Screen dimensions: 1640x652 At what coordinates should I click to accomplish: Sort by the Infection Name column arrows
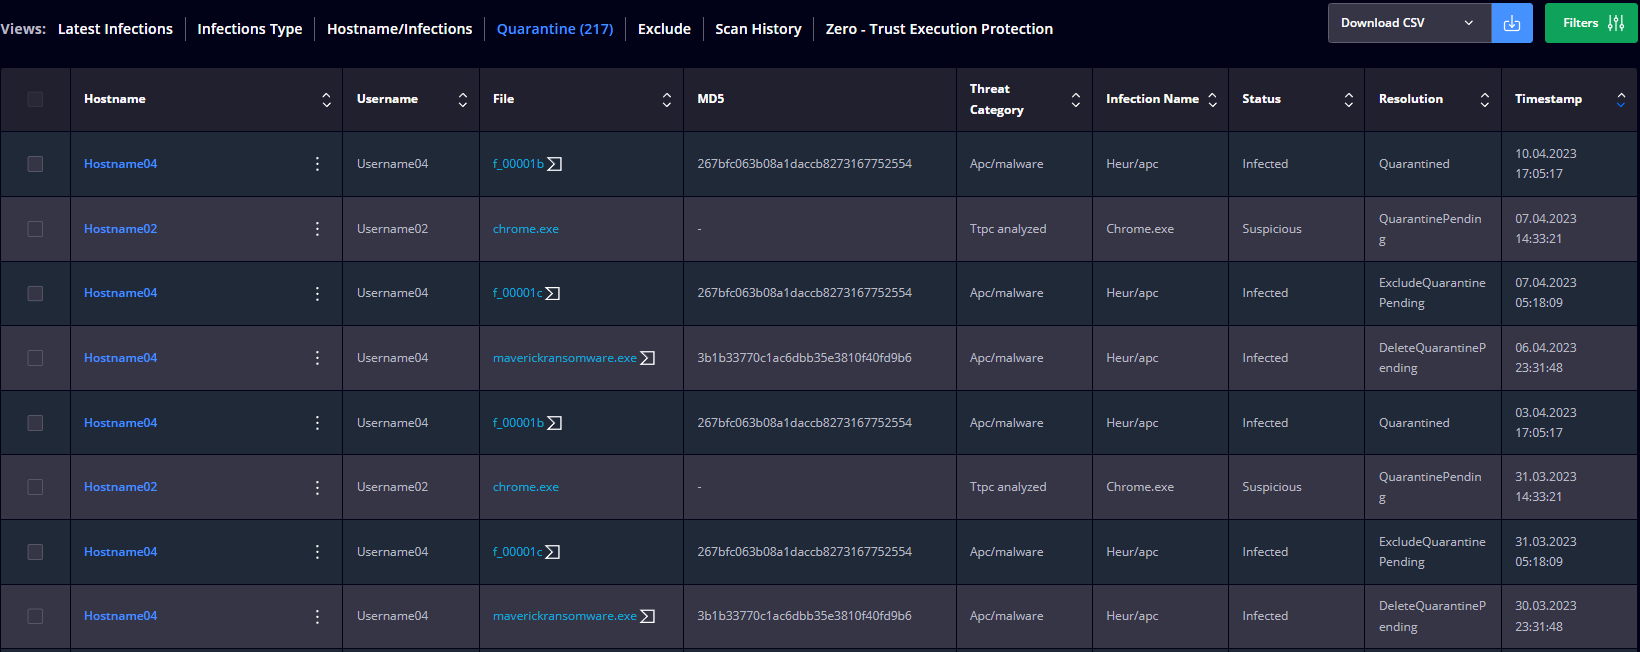pos(1213,99)
